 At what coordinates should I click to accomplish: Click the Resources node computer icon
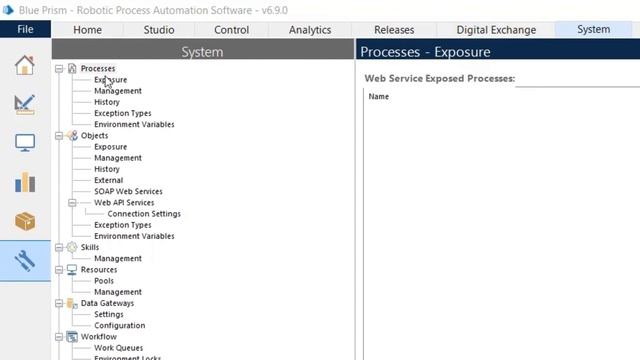click(72, 269)
